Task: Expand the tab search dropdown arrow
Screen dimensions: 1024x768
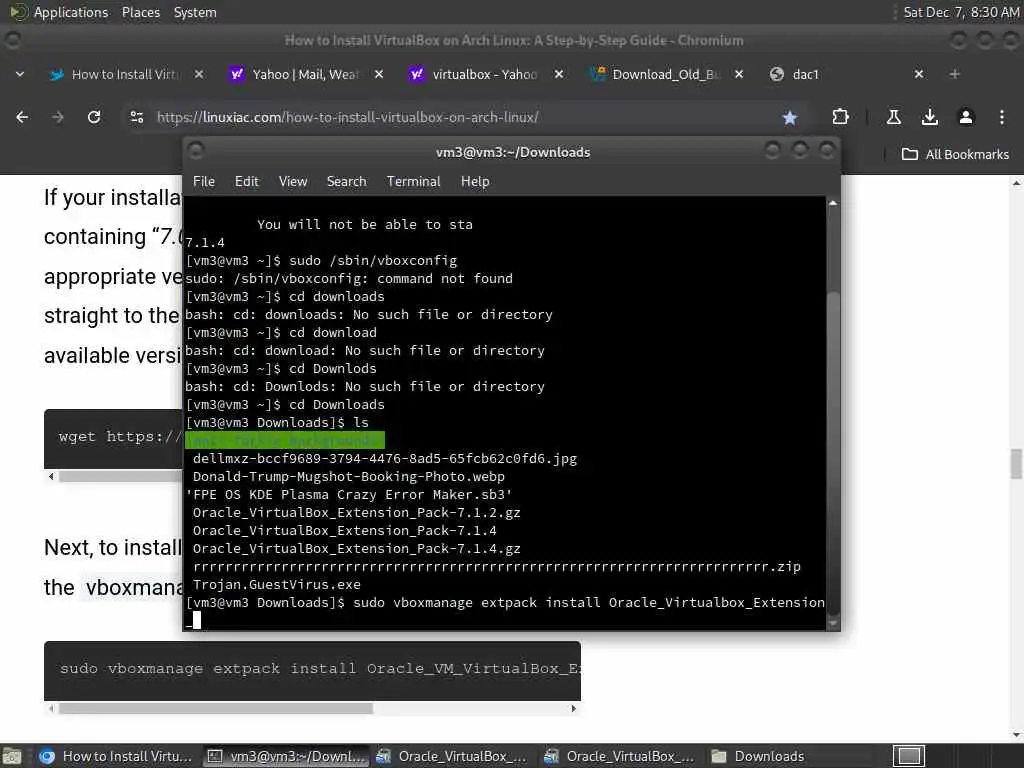Action: pos(20,74)
